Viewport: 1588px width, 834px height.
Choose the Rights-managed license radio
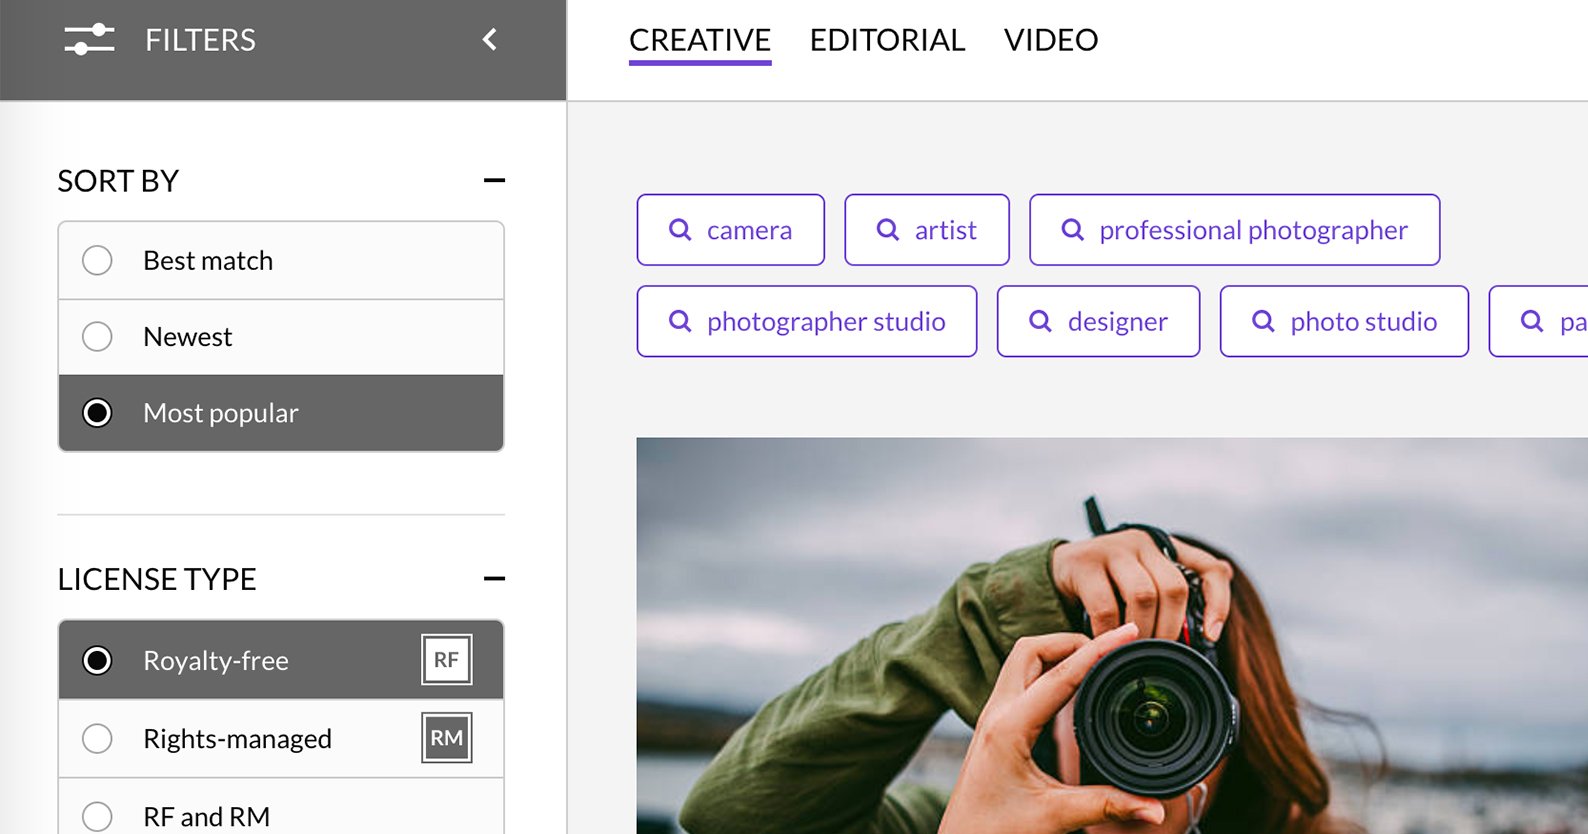[x=97, y=739]
